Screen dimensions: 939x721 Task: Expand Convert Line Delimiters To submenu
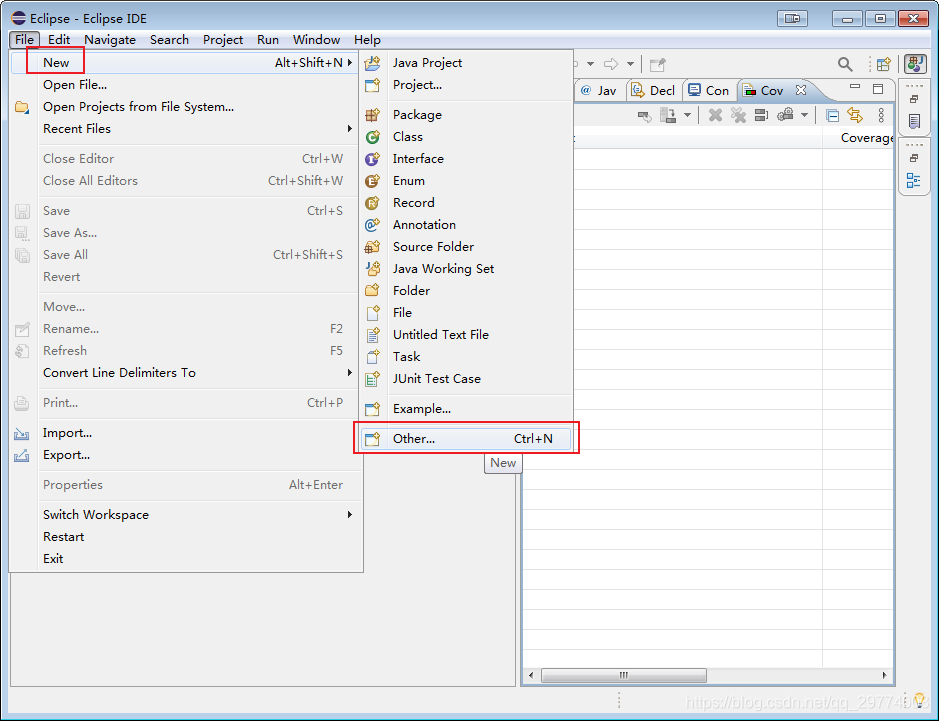pos(185,372)
